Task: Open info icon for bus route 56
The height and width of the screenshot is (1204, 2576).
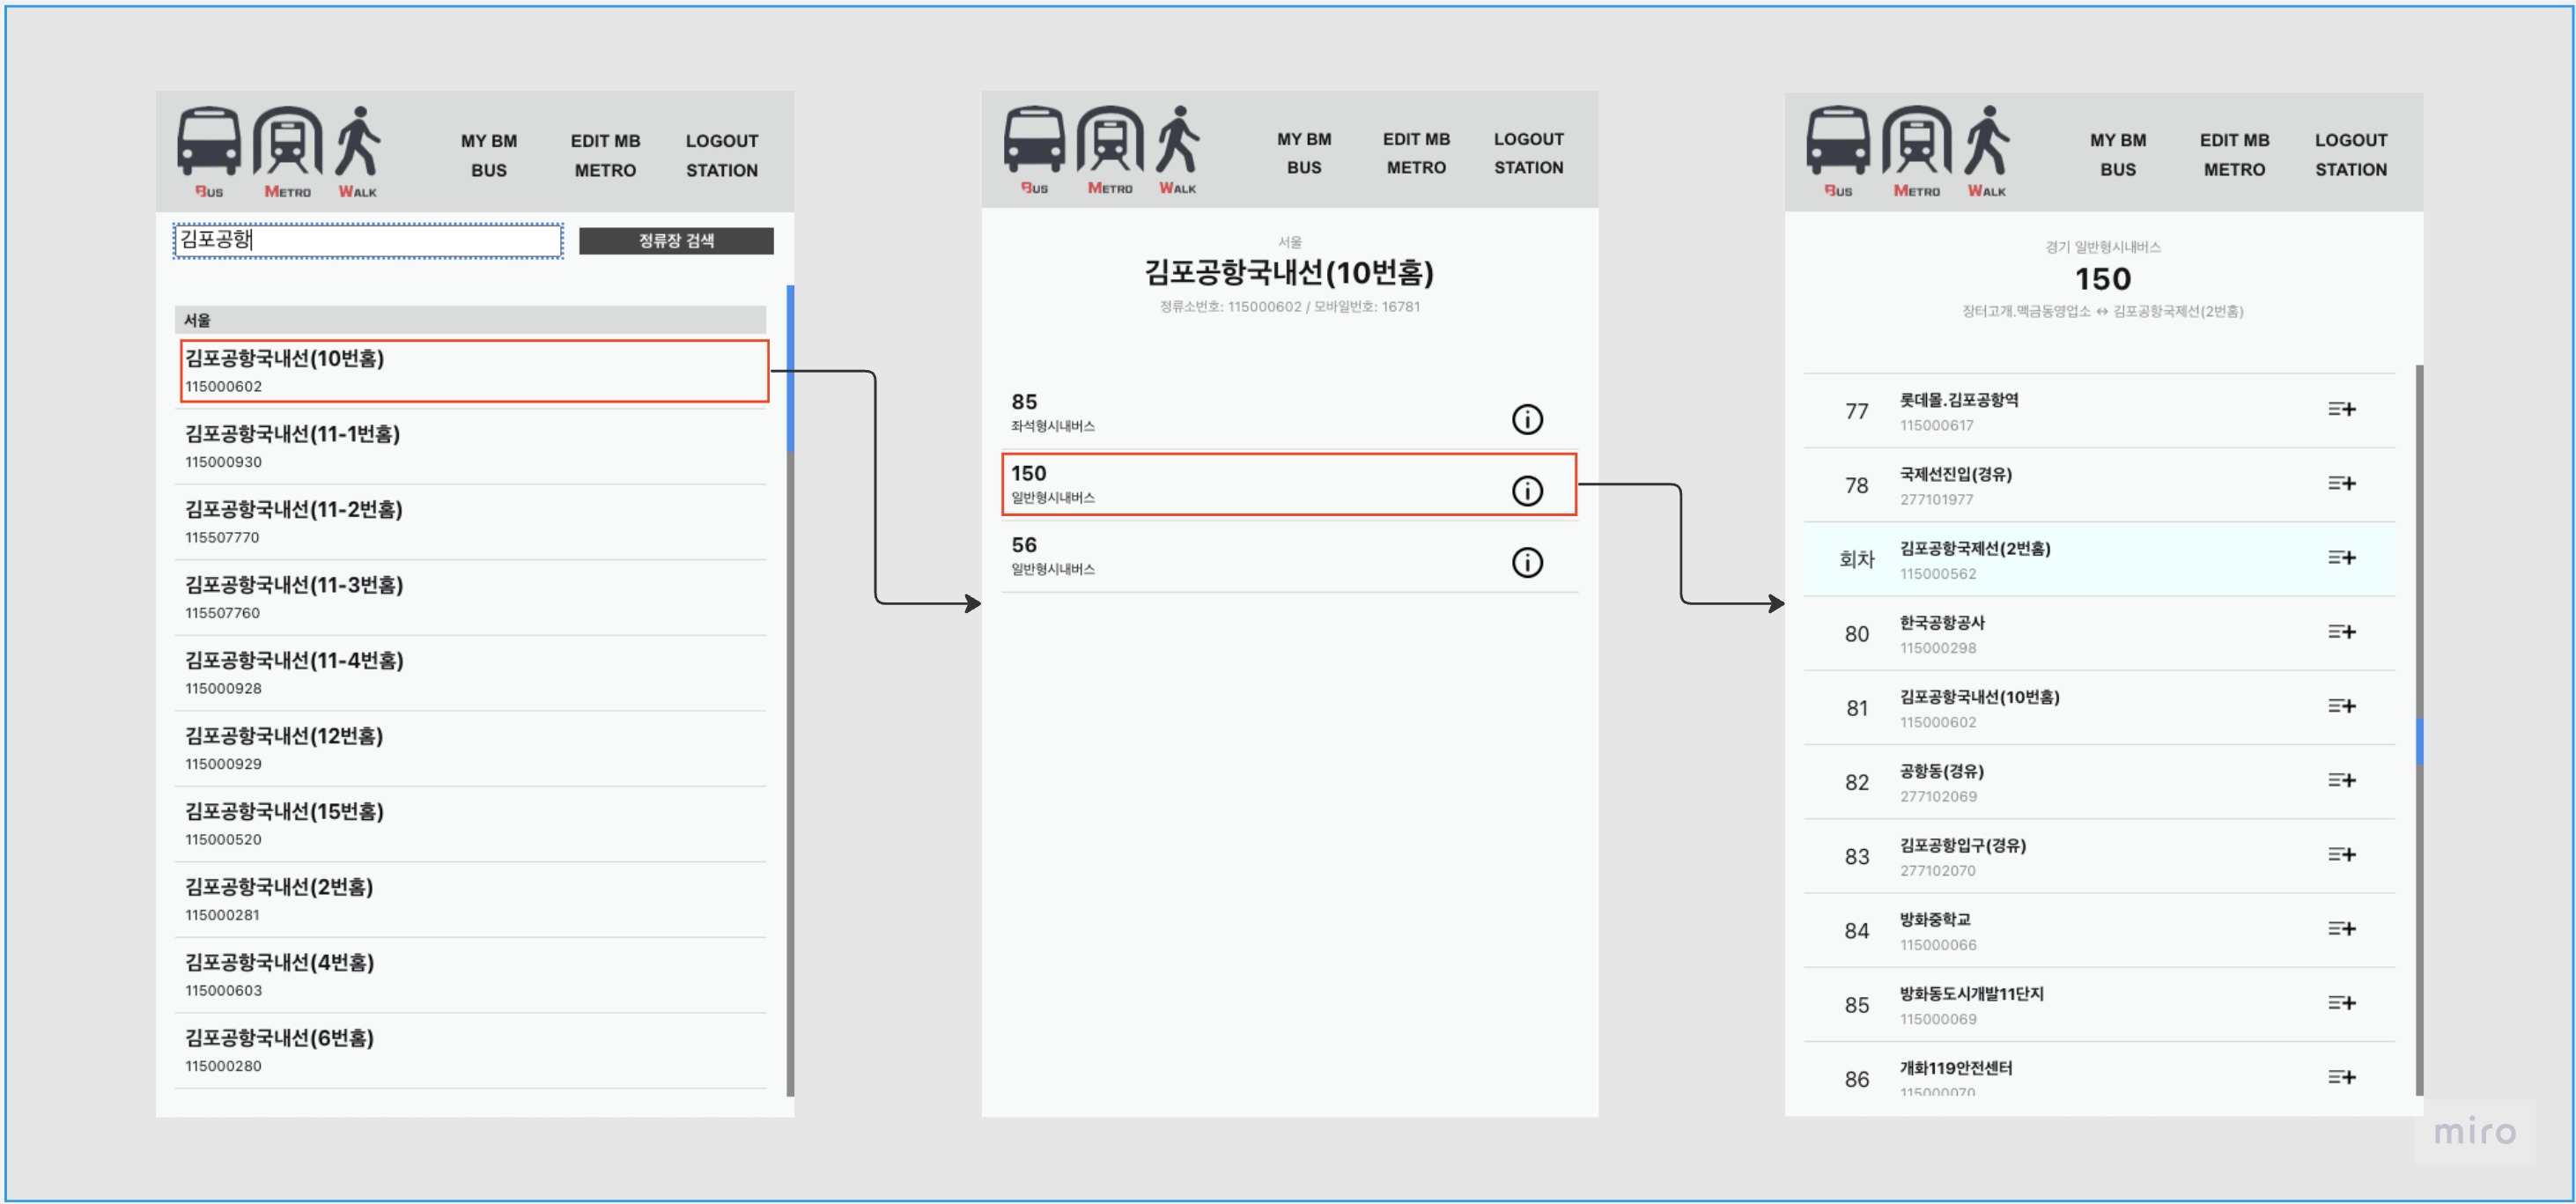Action: 1527,561
